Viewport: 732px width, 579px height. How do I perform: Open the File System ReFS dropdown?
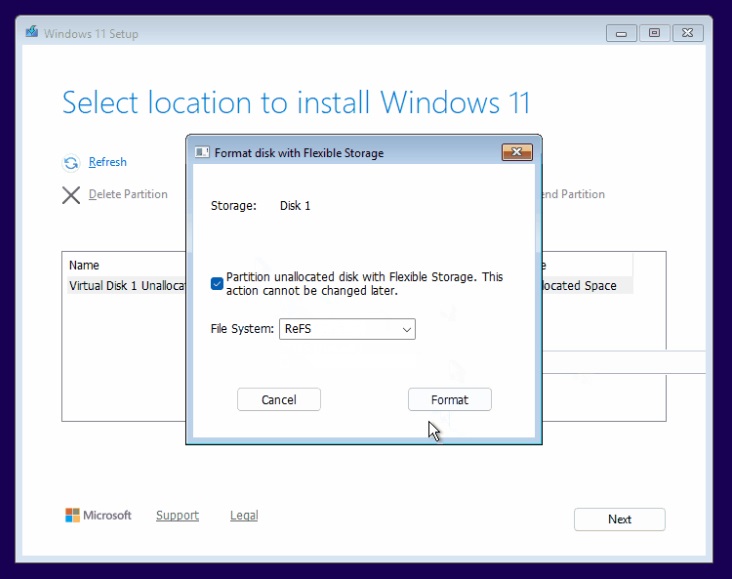pyautogui.click(x=347, y=329)
